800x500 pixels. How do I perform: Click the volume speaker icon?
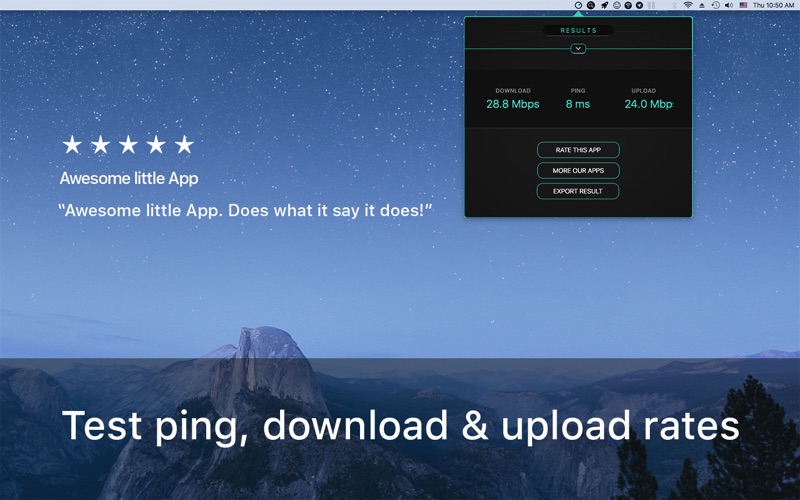click(729, 5)
